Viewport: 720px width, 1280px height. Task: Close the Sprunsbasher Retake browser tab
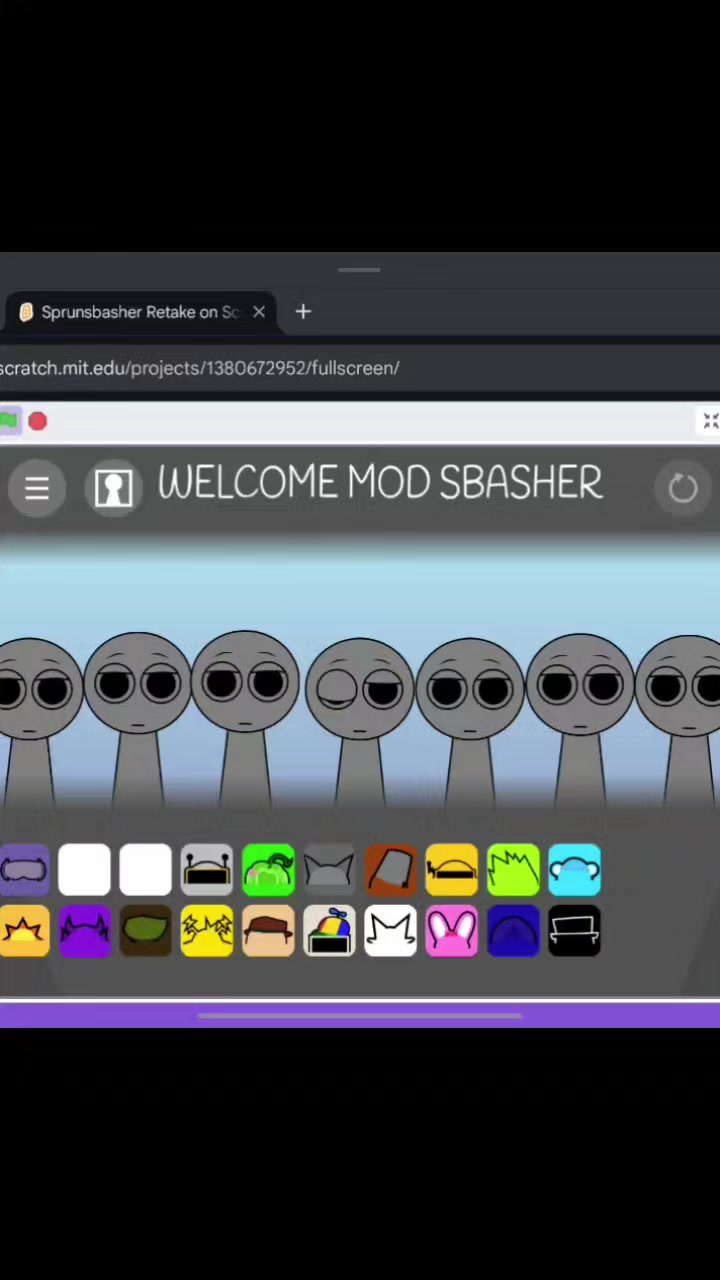(259, 312)
